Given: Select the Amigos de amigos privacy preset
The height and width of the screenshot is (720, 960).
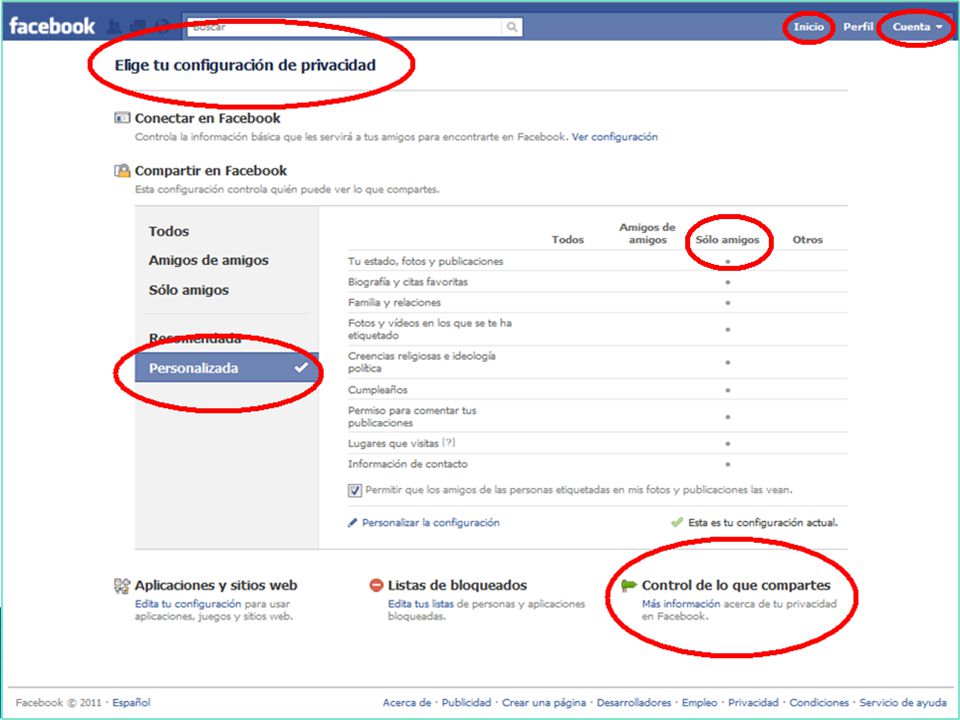Looking at the screenshot, I should pyautogui.click(x=208, y=260).
